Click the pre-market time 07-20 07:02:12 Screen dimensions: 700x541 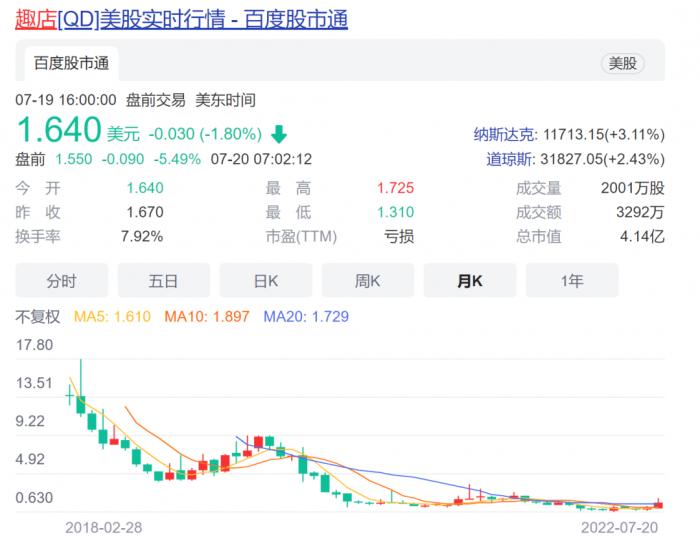[261, 159]
